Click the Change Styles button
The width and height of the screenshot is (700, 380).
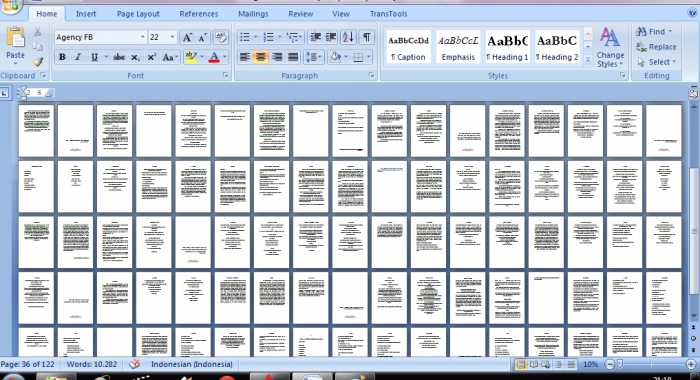(x=610, y=47)
